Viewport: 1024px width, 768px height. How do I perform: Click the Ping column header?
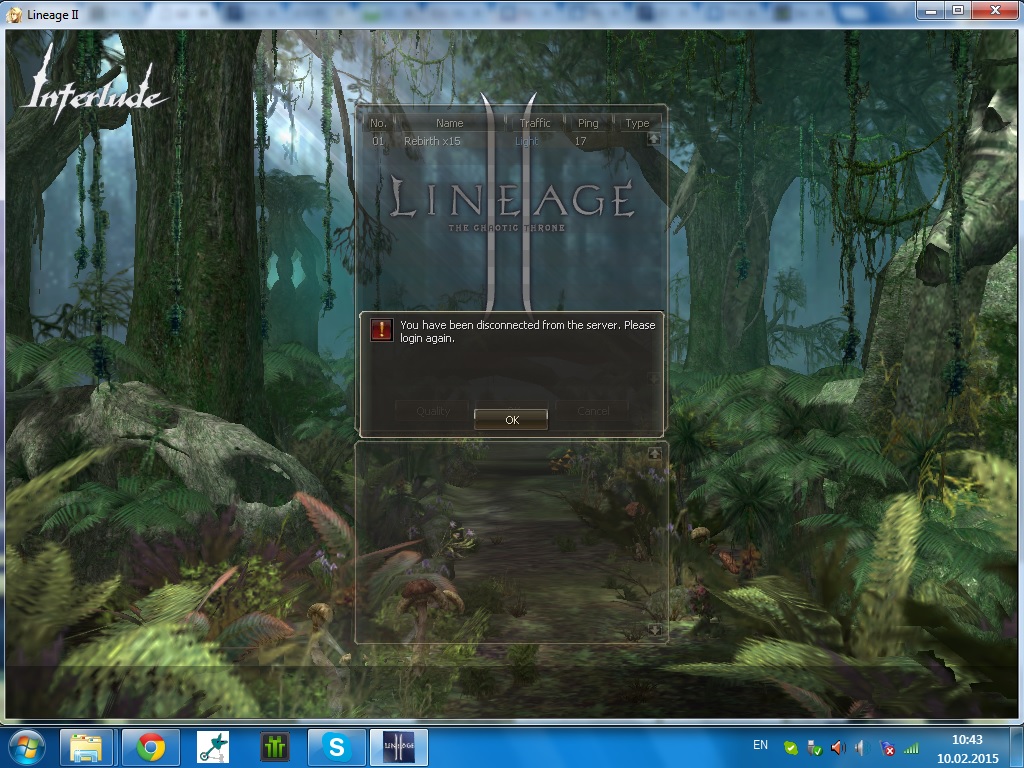coord(588,123)
